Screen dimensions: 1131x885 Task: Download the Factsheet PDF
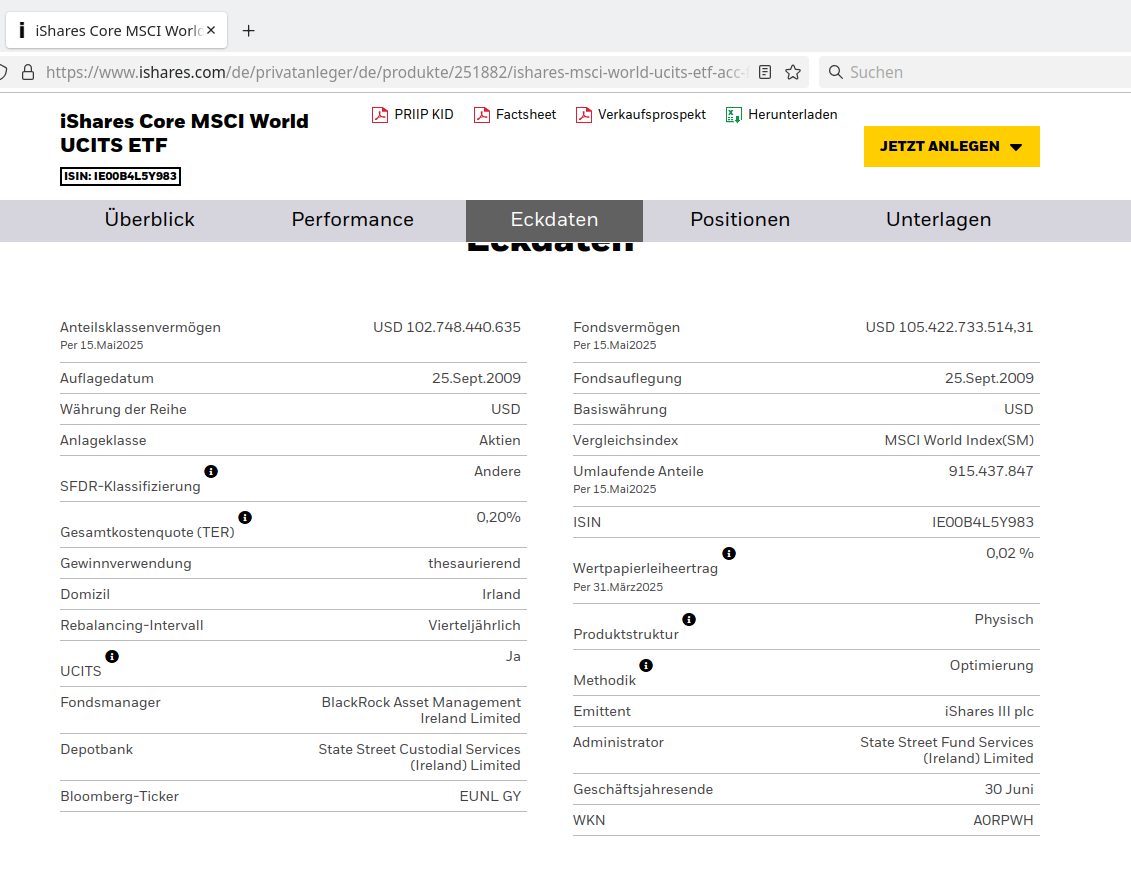point(515,115)
